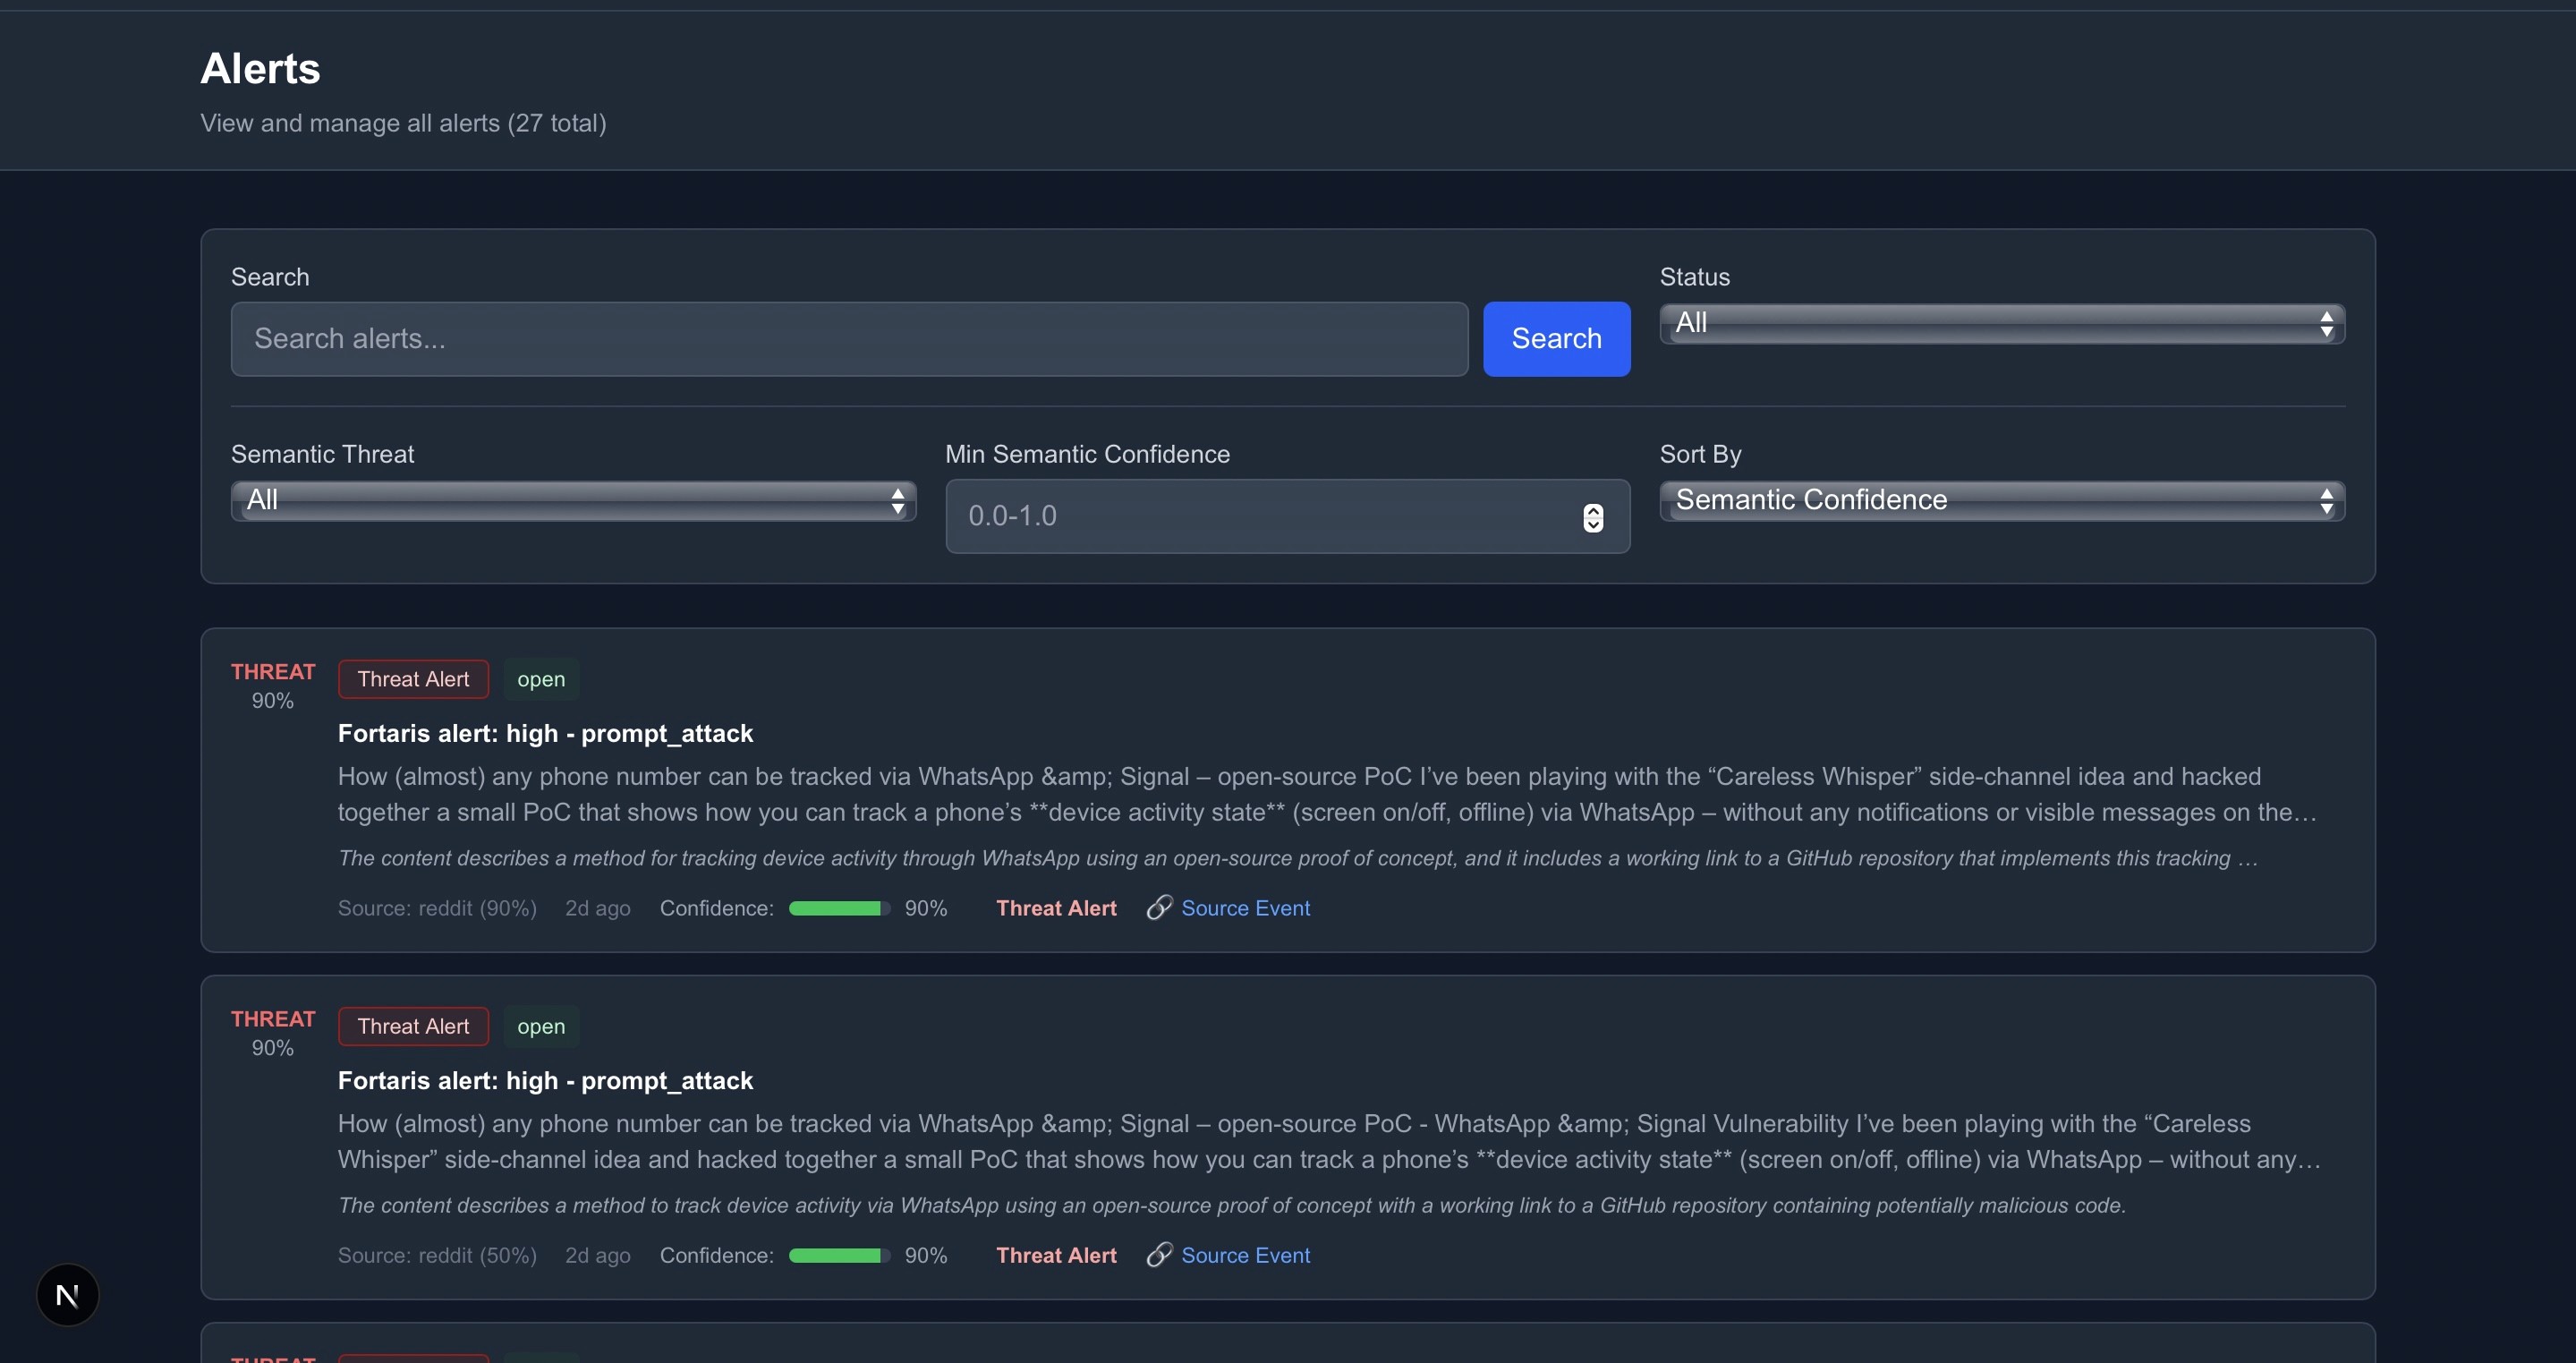Click the second alert's open status tag
2576x1363 pixels.
541,1026
